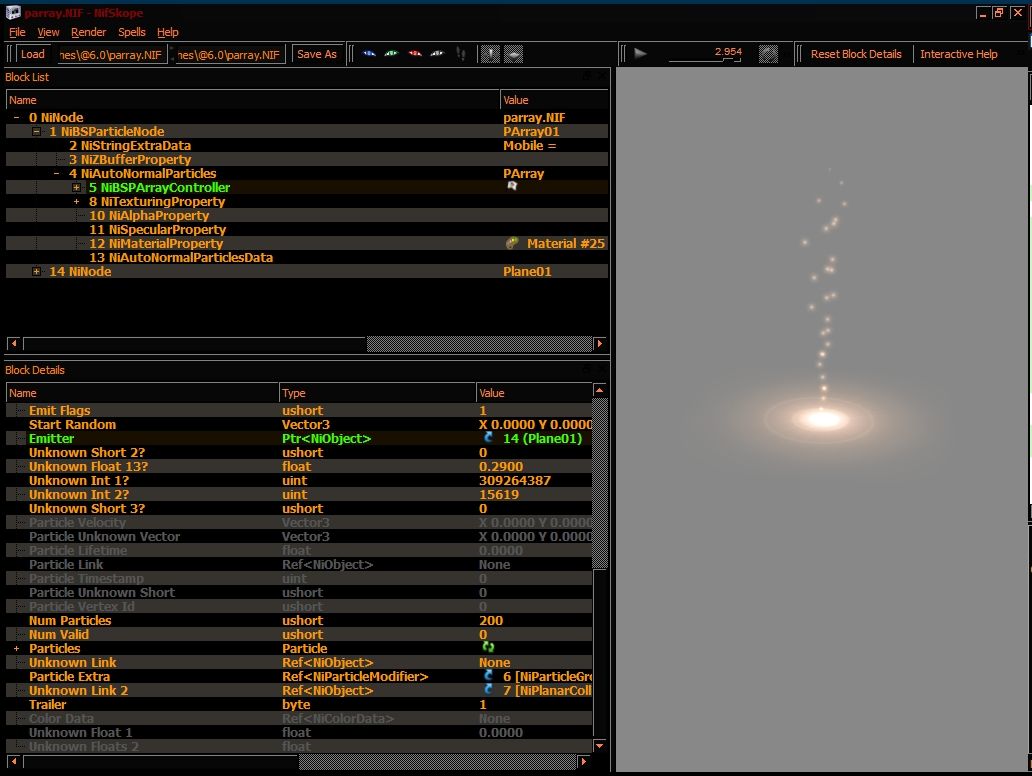Follow the link icon in Unknown Link 2 row
This screenshot has width=1032, height=776.
click(x=489, y=690)
